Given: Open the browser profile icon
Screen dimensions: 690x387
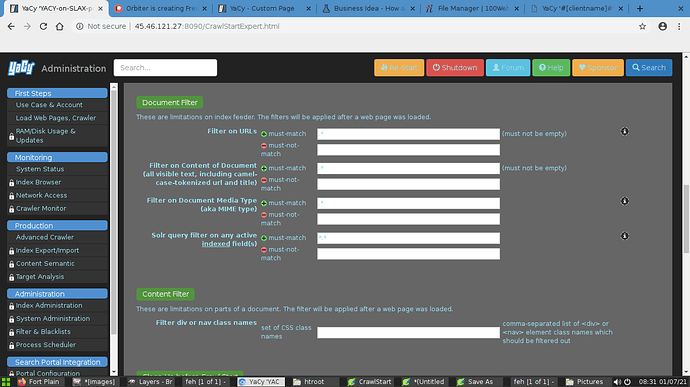Looking at the screenshot, I should point(662,26).
